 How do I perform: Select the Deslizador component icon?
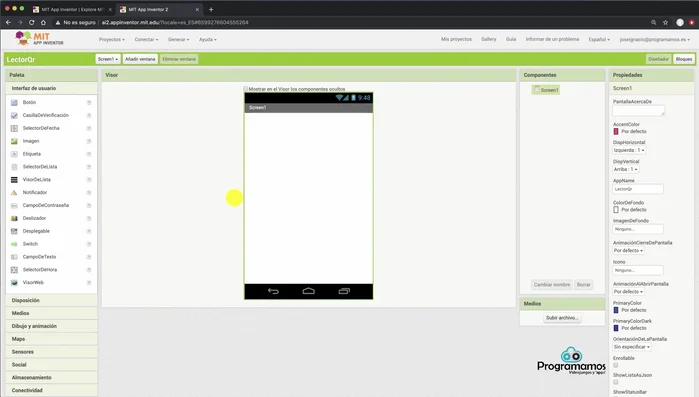(14, 218)
